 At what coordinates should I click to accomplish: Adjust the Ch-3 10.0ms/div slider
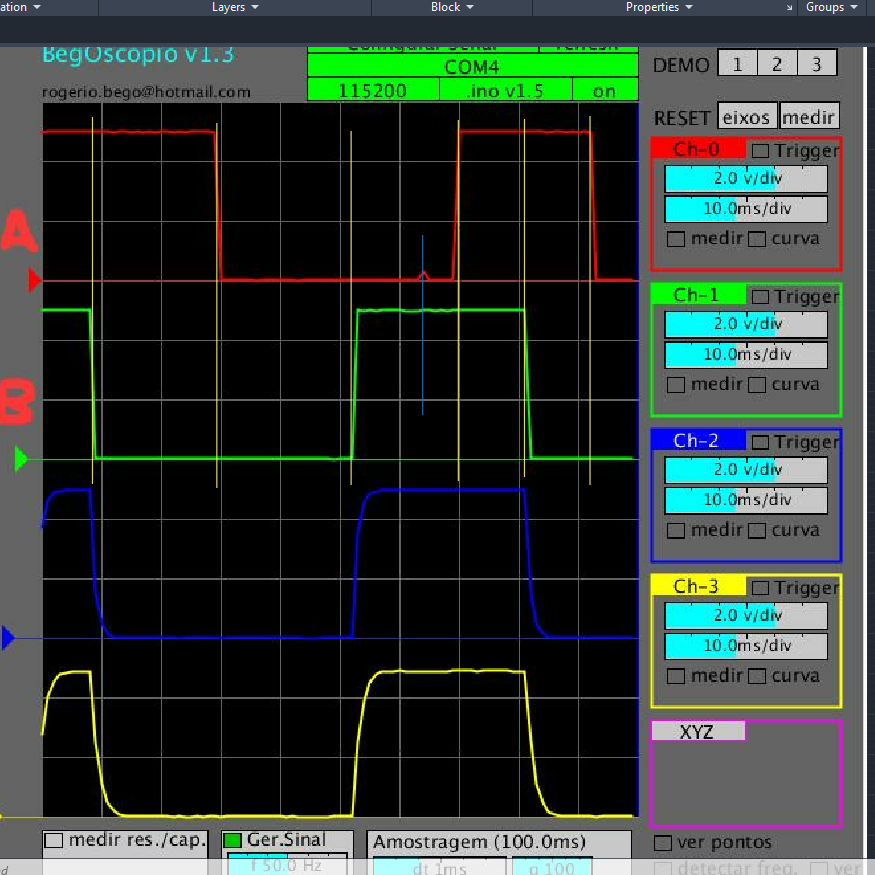[746, 646]
